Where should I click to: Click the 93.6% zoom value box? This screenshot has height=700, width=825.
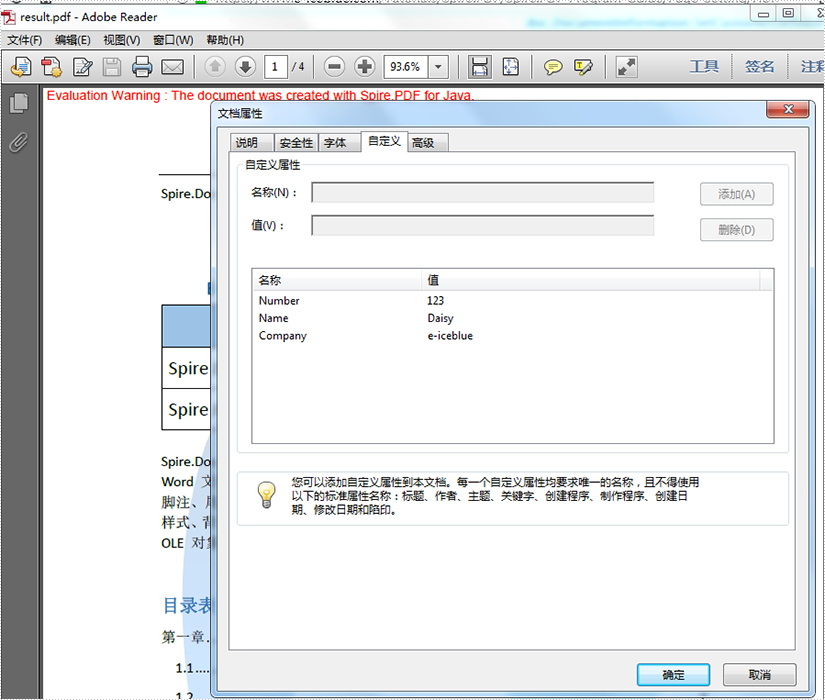tap(406, 67)
